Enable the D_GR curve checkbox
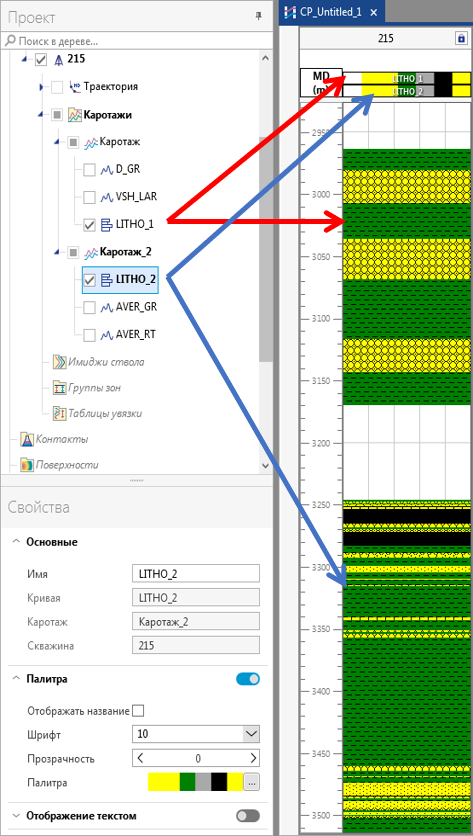The width and height of the screenshot is (473, 836). 90,170
